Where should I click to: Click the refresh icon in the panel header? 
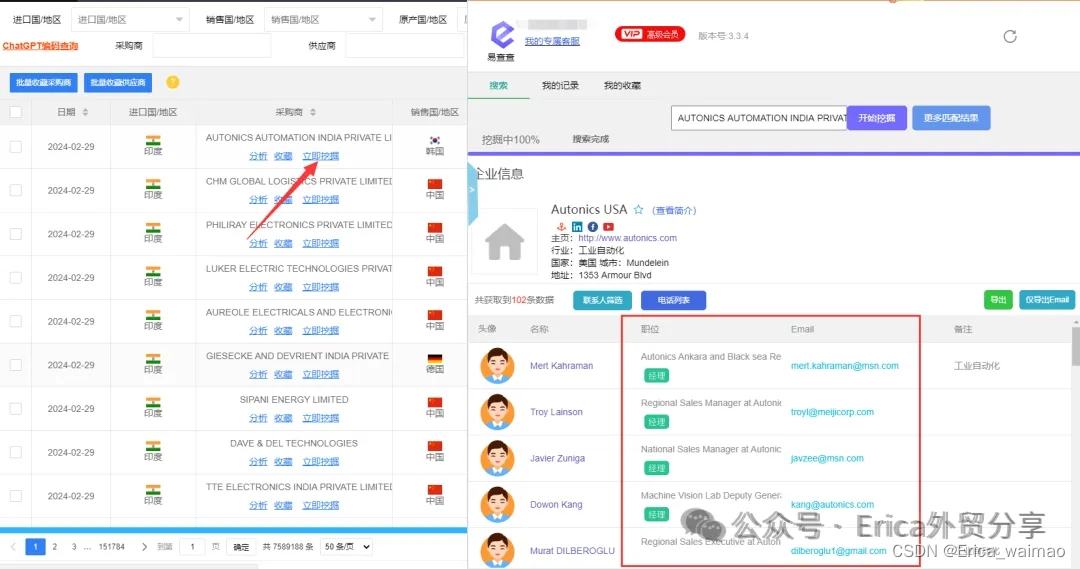coord(1010,37)
